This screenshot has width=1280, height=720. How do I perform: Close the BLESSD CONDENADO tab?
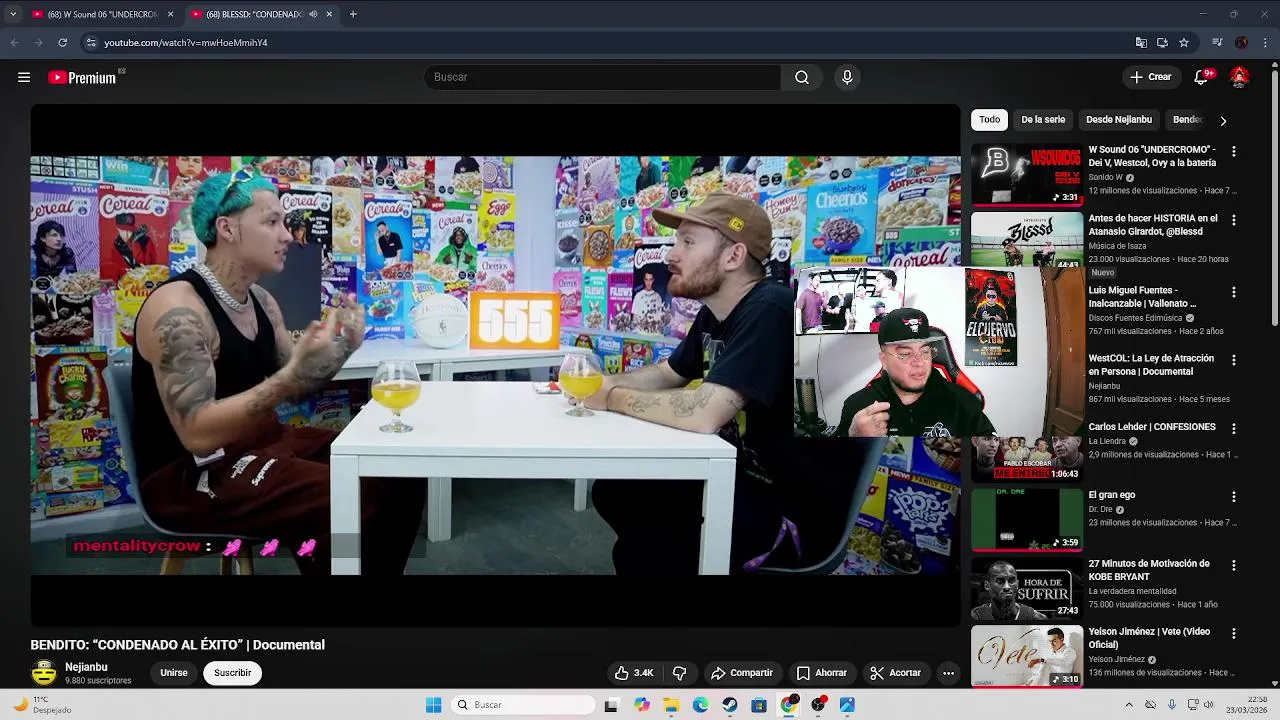(329, 14)
